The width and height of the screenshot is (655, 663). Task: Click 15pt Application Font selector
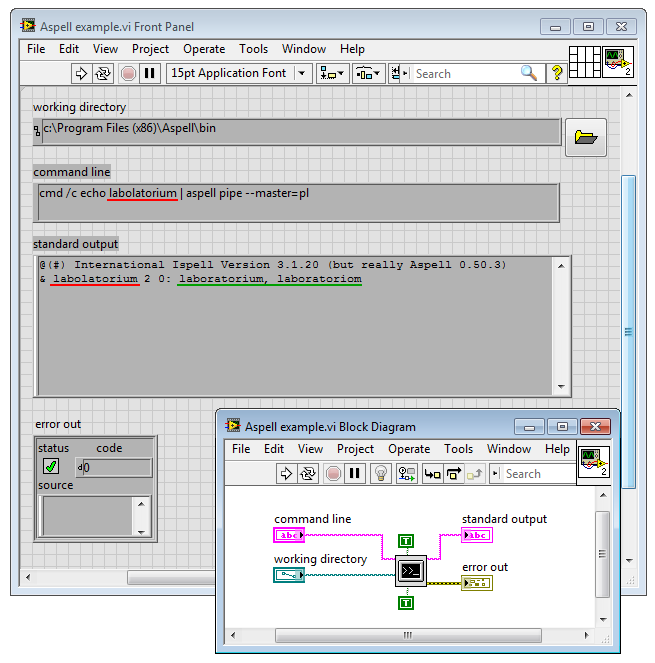pyautogui.click(x=239, y=74)
